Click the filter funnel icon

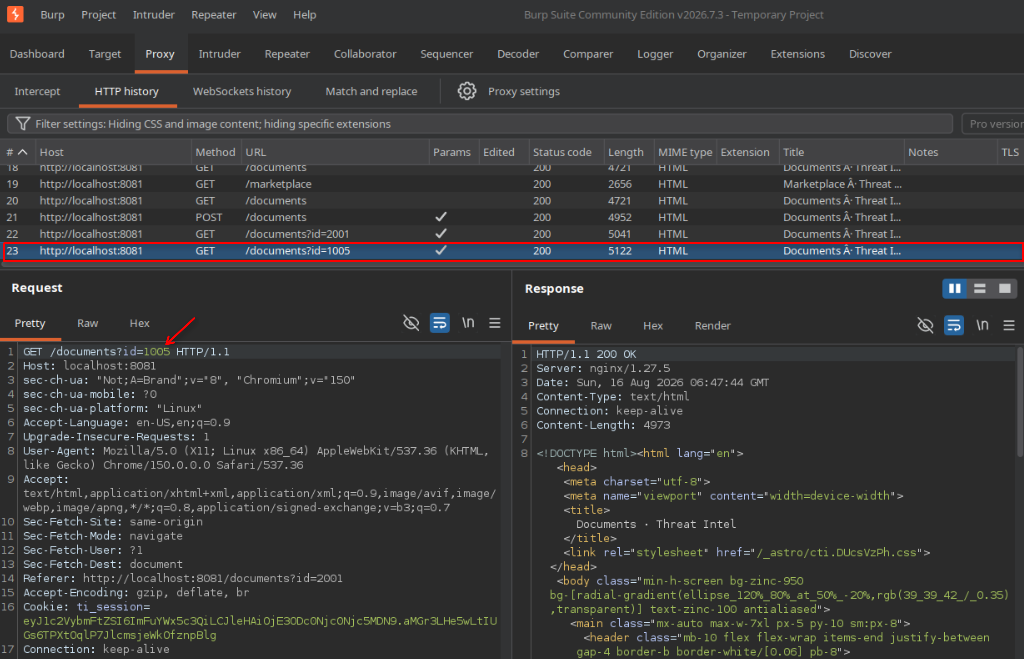pyautogui.click(x=23, y=124)
